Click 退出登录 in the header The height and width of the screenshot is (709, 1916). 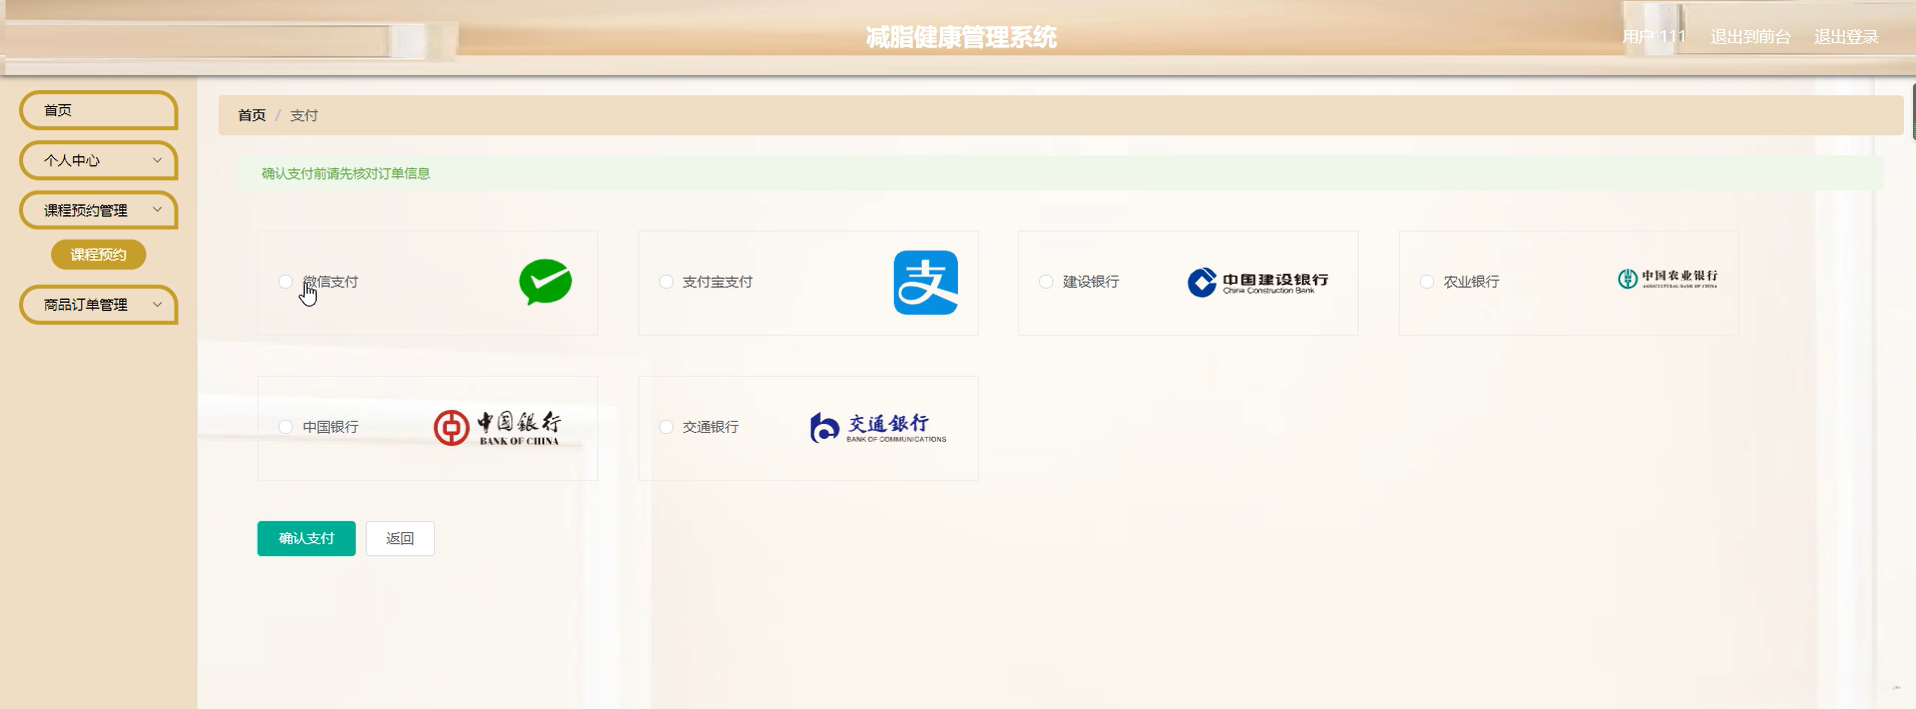(1846, 37)
